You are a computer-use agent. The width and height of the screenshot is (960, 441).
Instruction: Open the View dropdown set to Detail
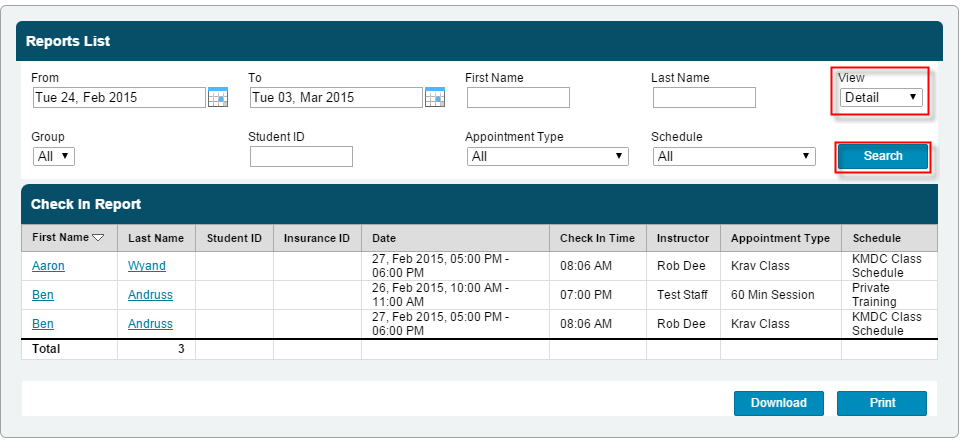click(880, 97)
